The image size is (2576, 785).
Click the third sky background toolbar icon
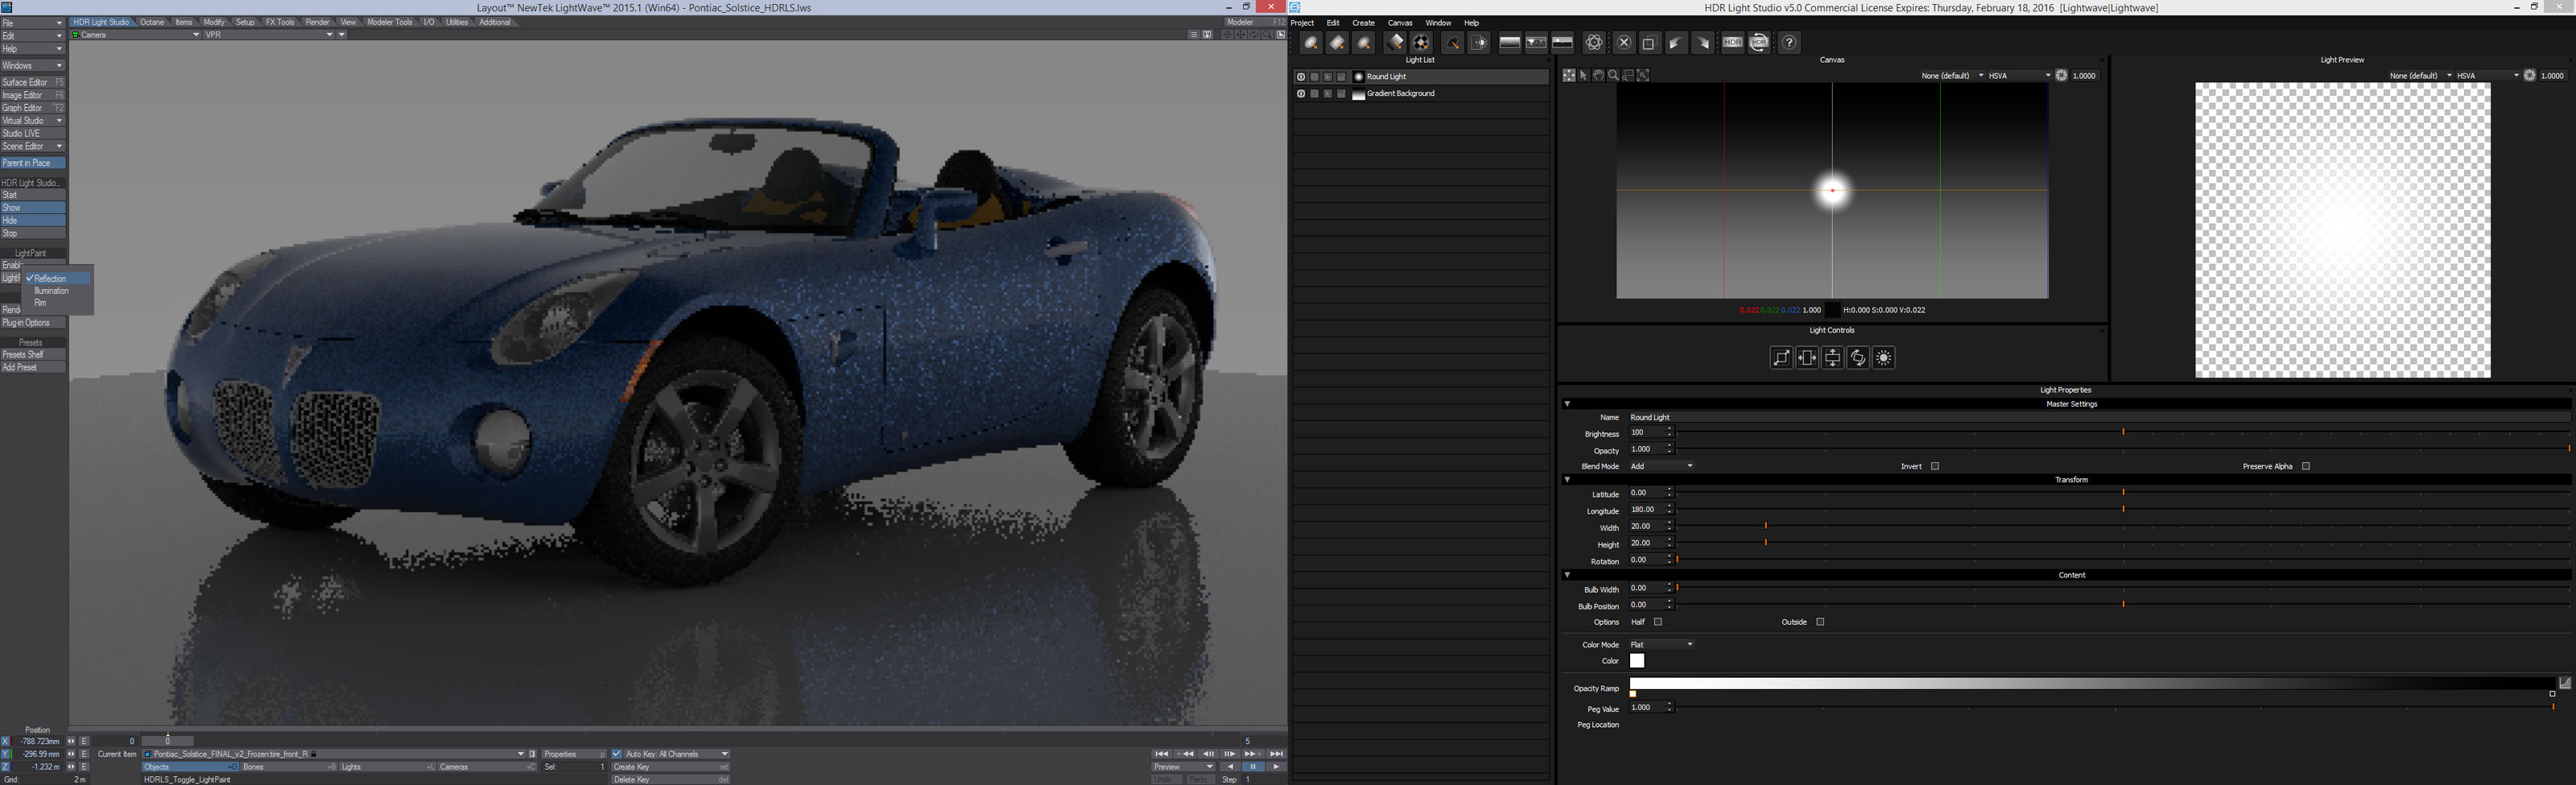point(1563,42)
